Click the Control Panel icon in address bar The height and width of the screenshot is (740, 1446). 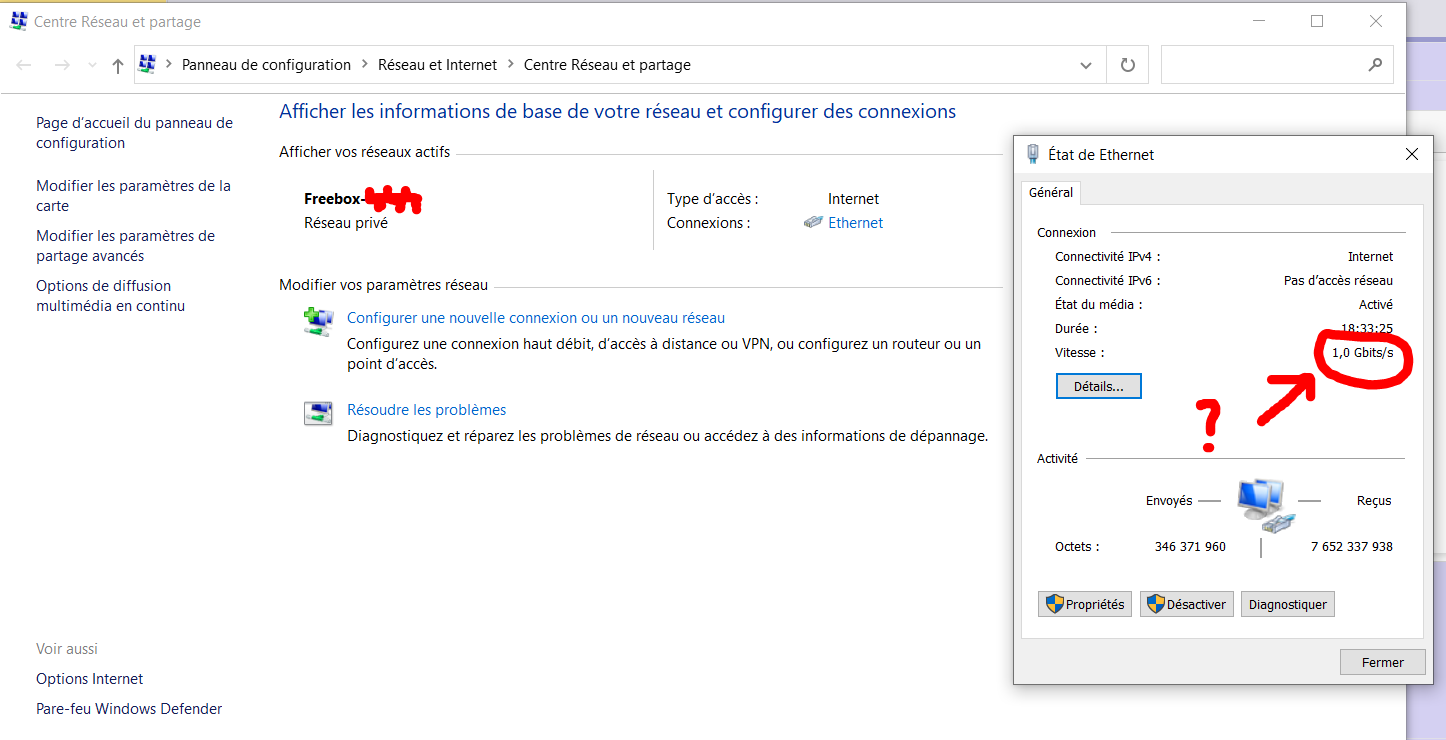pyautogui.click(x=147, y=65)
